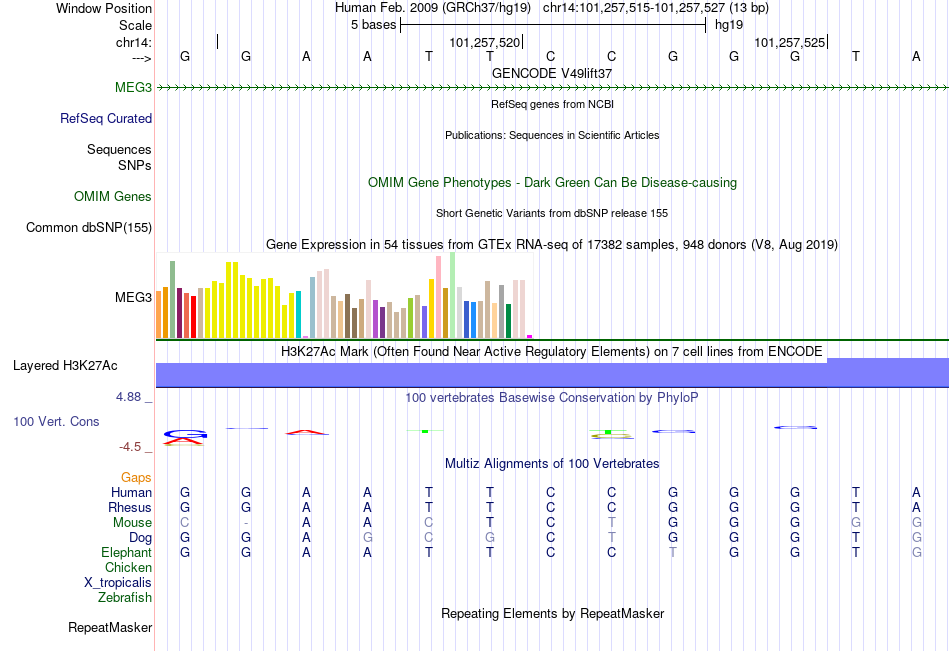Click the chr14: ruler label
This screenshot has width=950, height=651.
tap(134, 42)
